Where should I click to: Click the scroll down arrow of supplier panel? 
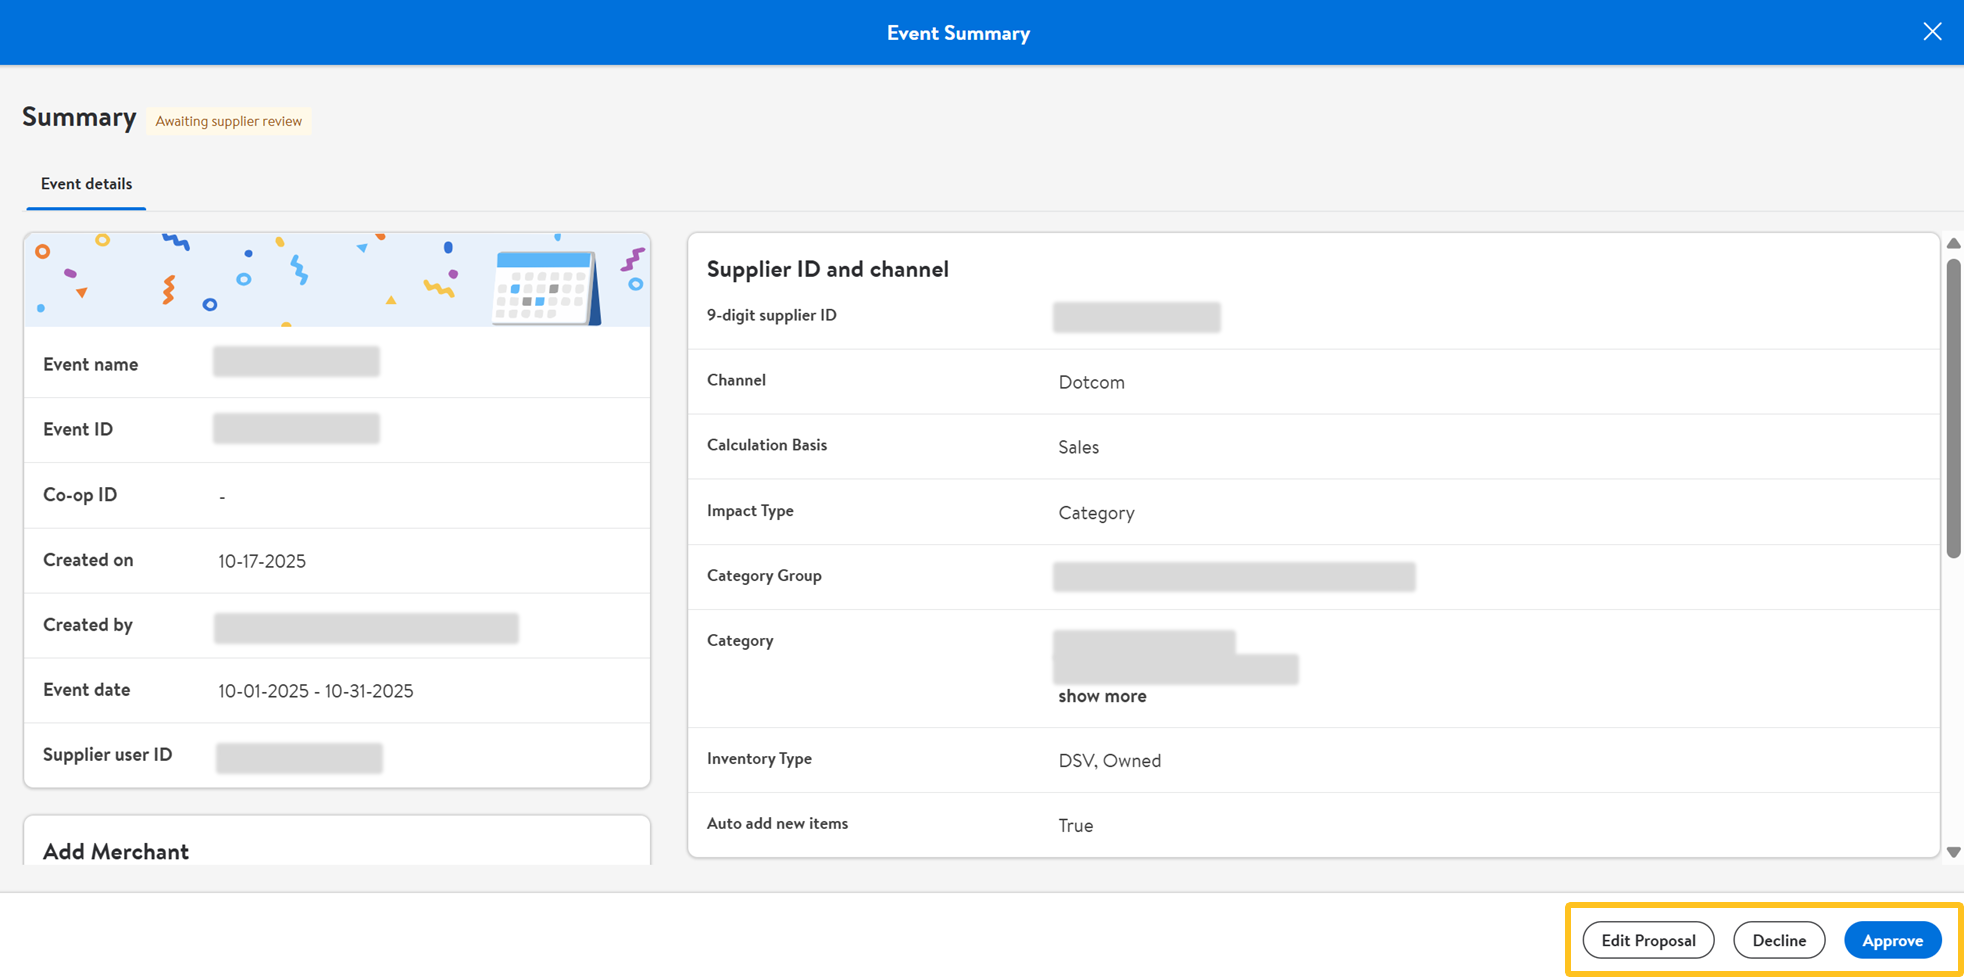click(1953, 852)
